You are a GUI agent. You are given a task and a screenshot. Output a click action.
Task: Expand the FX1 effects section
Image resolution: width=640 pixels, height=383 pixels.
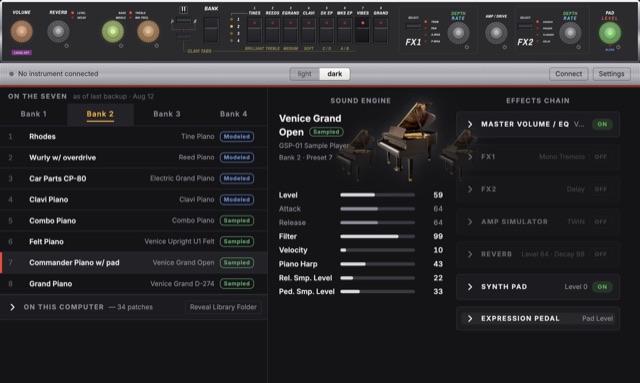[x=470, y=157]
